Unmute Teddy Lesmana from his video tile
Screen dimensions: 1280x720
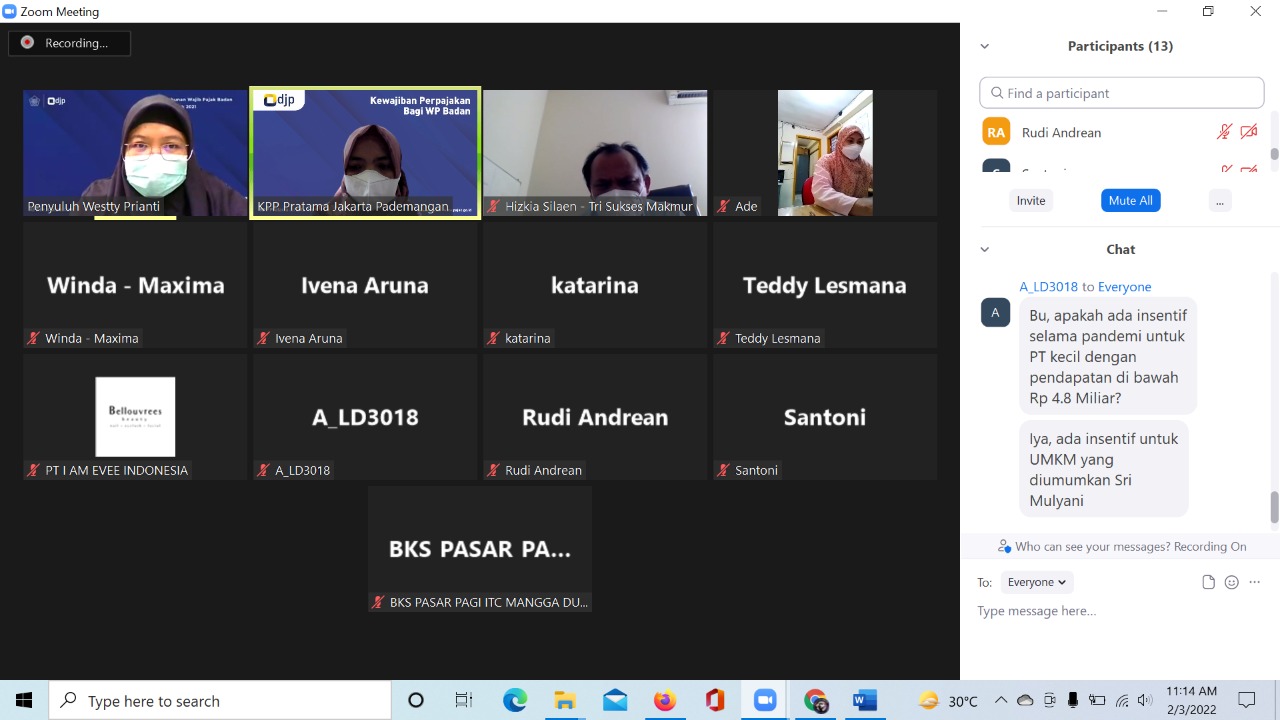[x=722, y=339]
